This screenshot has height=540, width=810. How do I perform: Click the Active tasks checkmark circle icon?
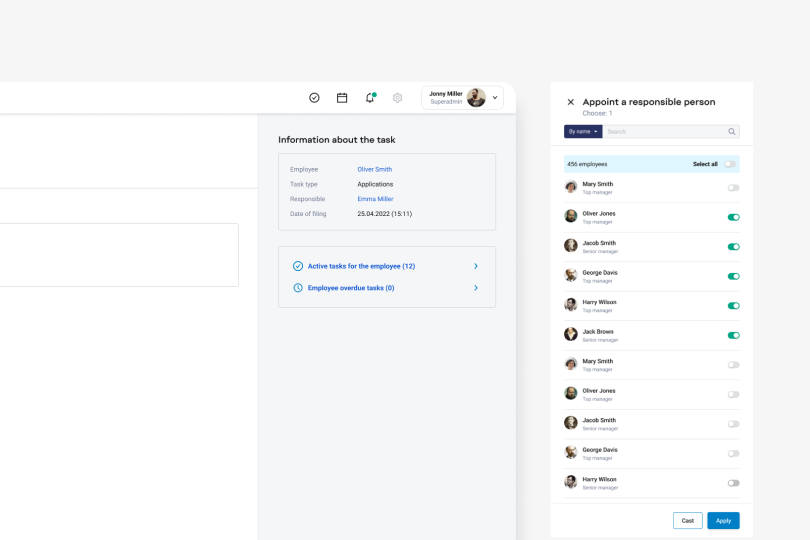point(298,266)
